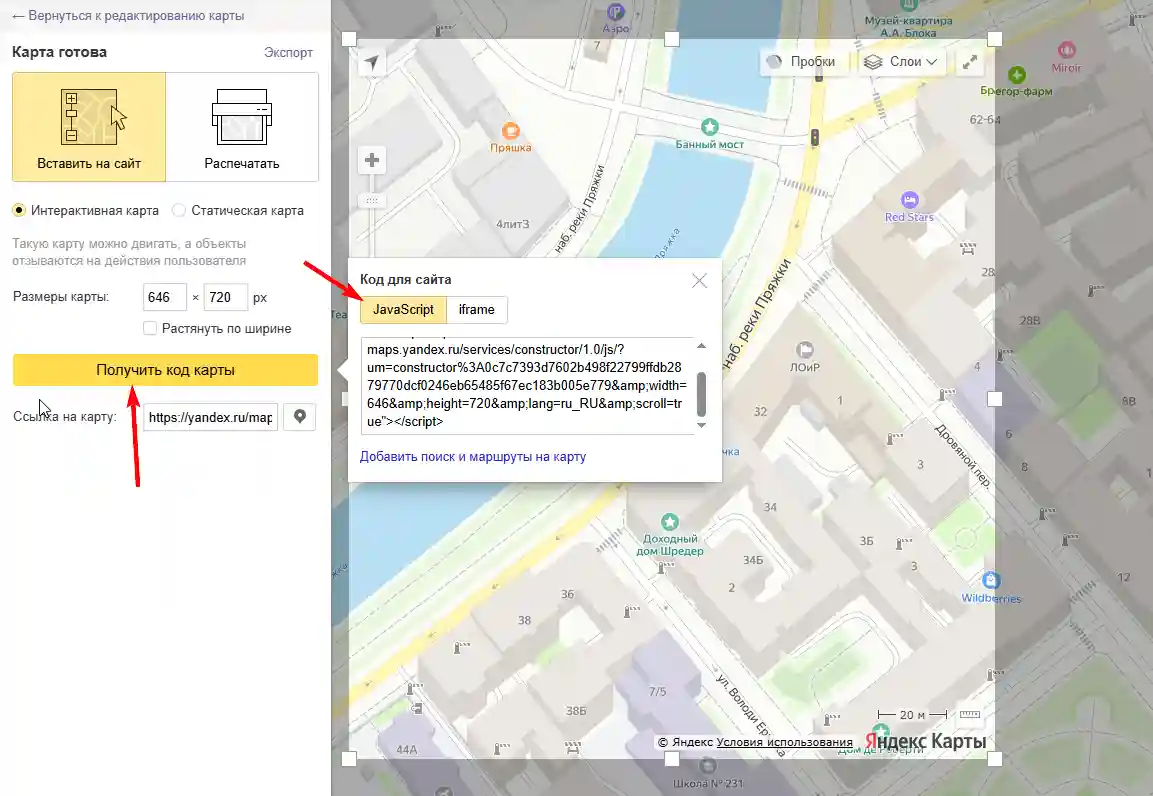Viewport: 1153px width, 796px height.
Task: Expand the map to fullscreen
Action: click(969, 62)
